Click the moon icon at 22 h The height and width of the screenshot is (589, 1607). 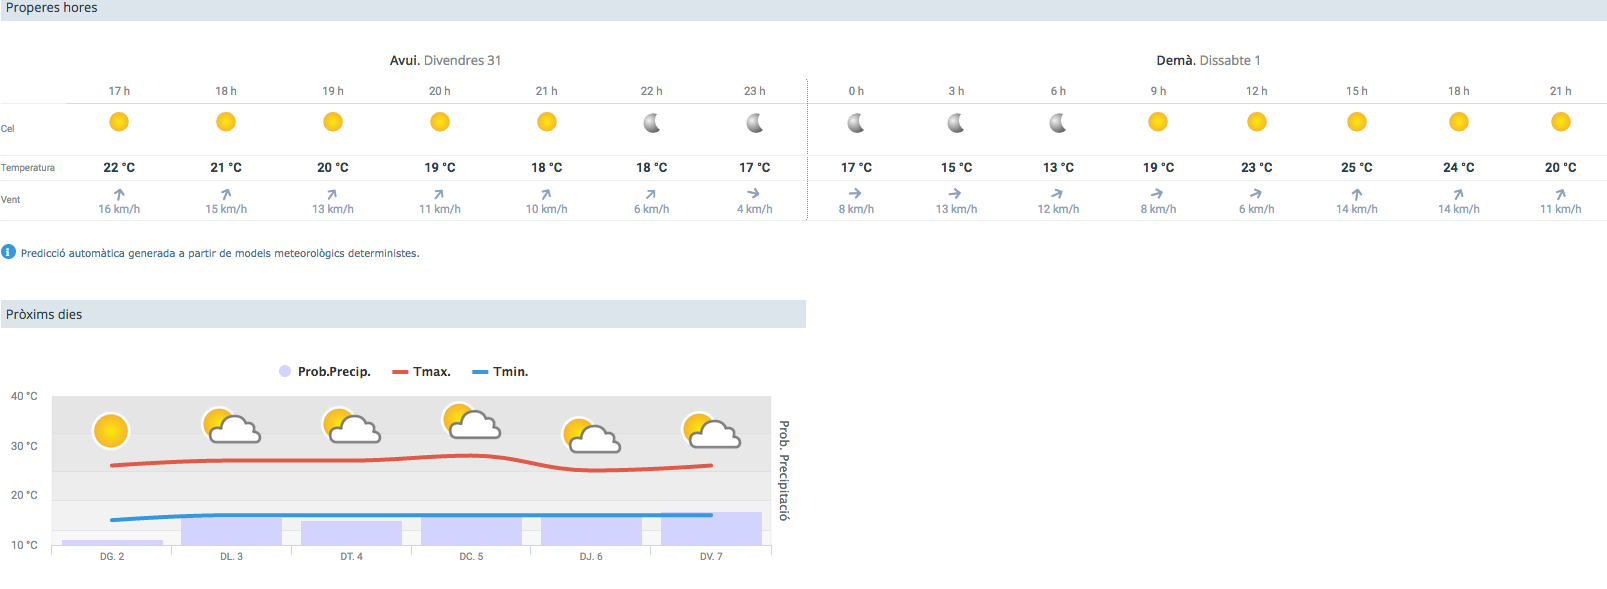coord(652,123)
